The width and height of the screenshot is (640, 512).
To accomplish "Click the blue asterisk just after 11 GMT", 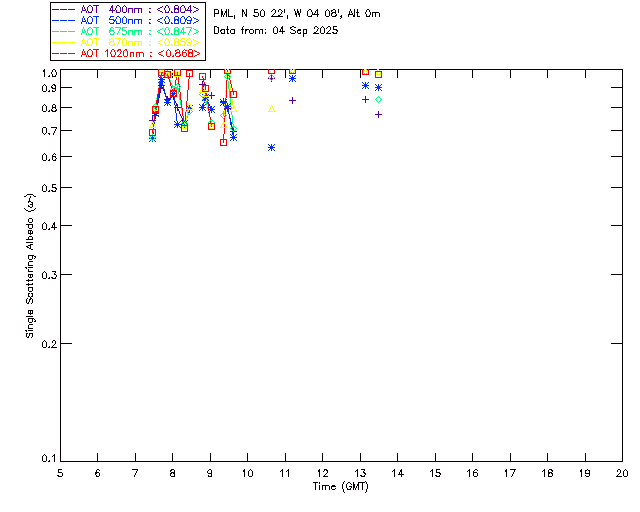I will 292,78.
